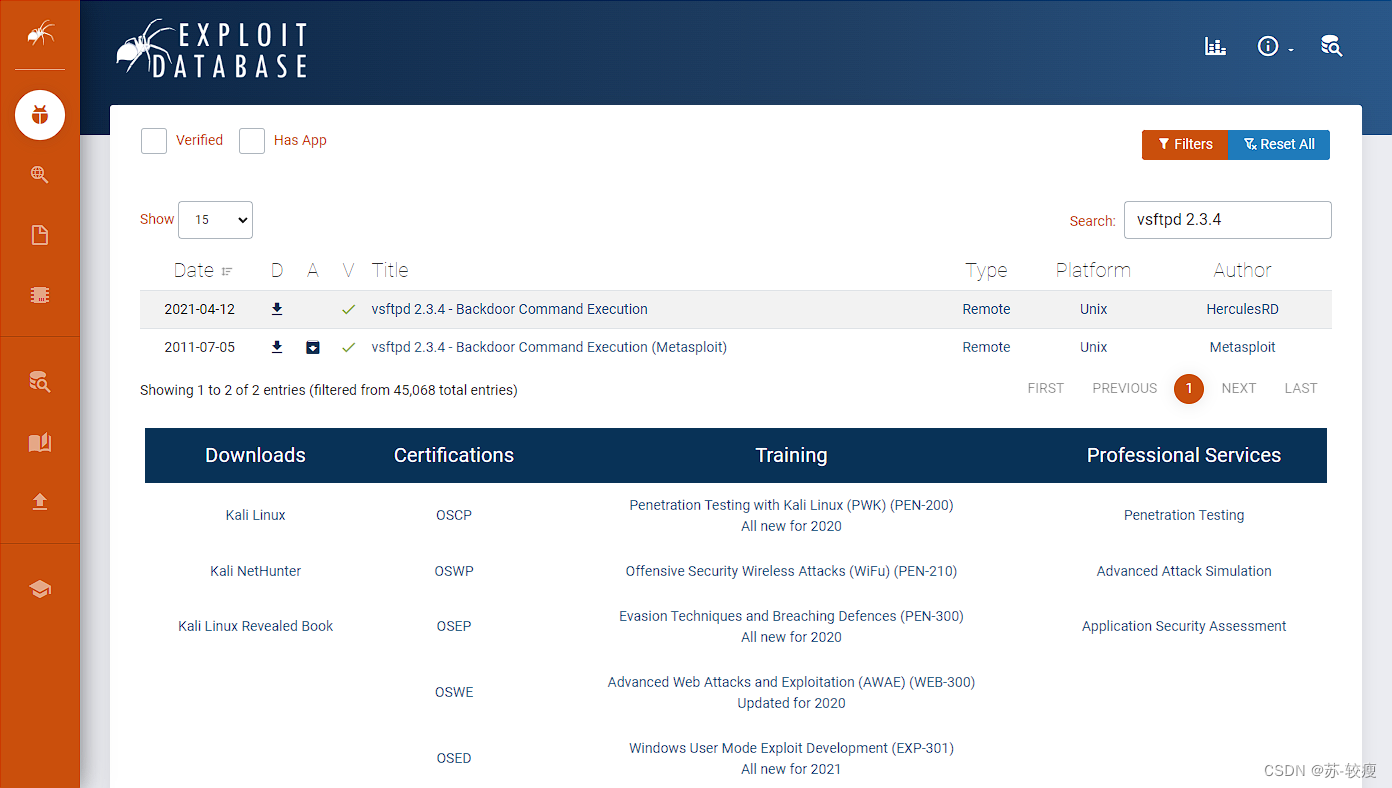Open the Application Security Assessment link

tap(1184, 626)
